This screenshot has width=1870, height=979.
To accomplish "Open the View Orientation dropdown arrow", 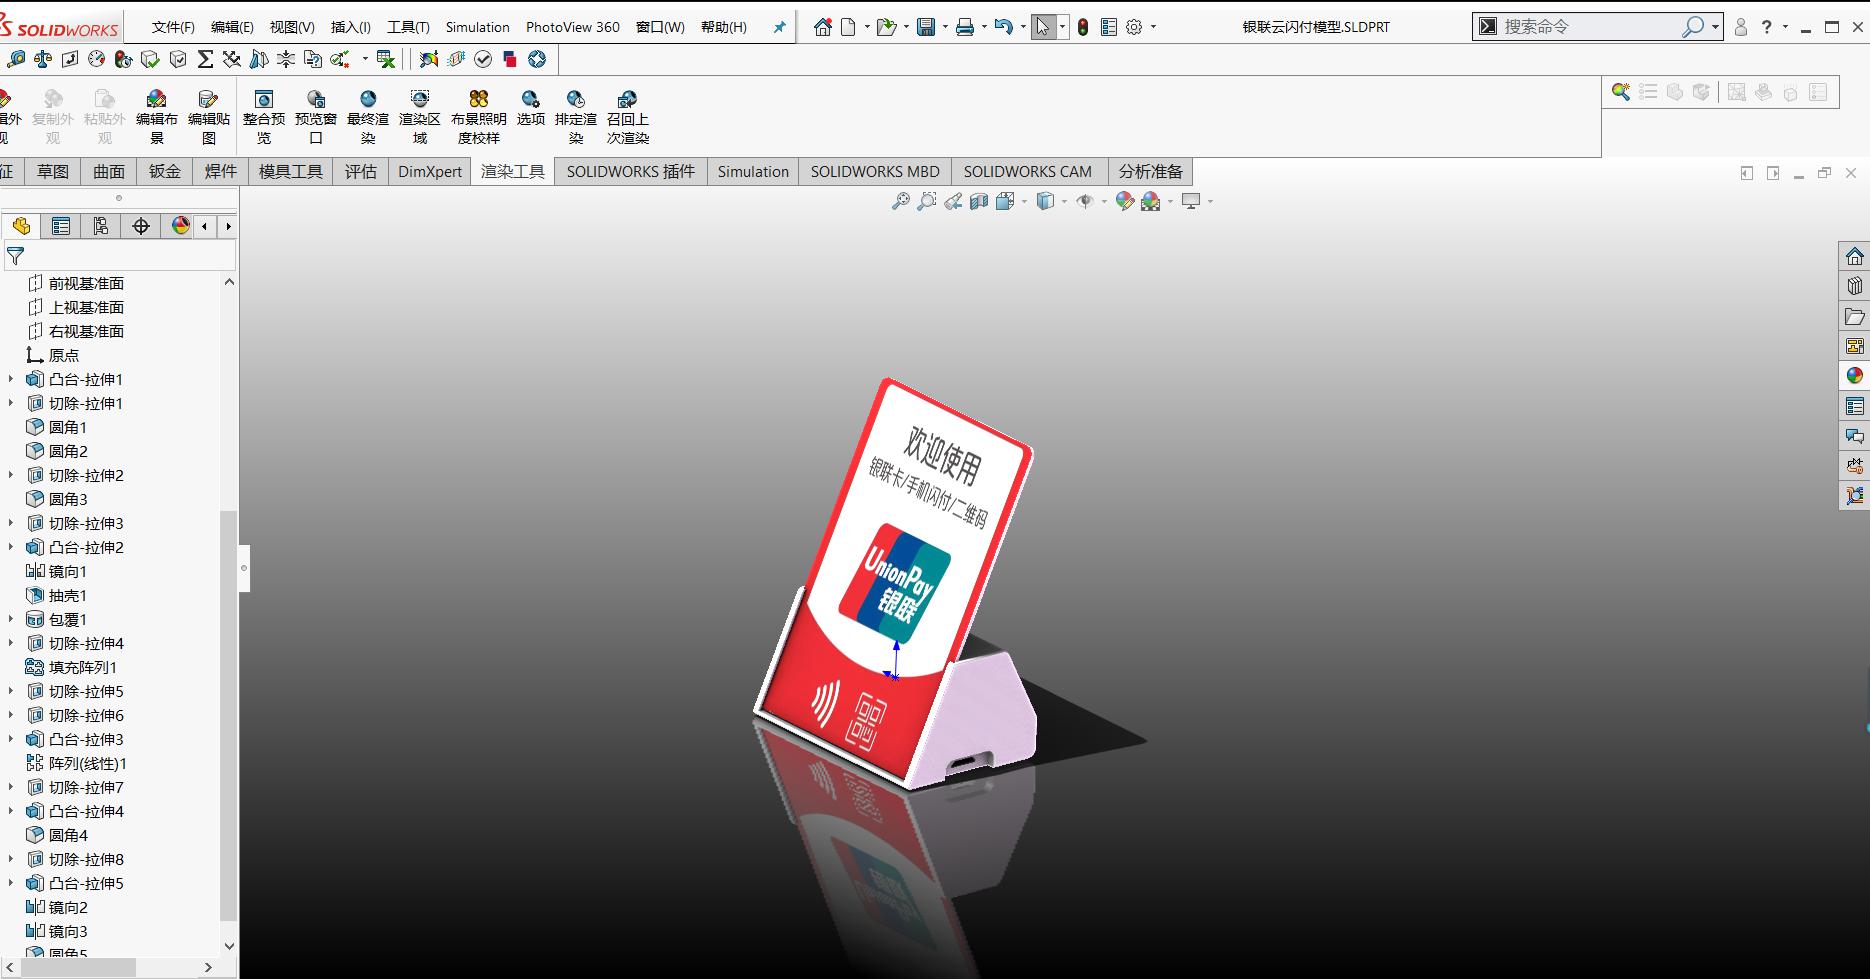I will [x=1024, y=201].
